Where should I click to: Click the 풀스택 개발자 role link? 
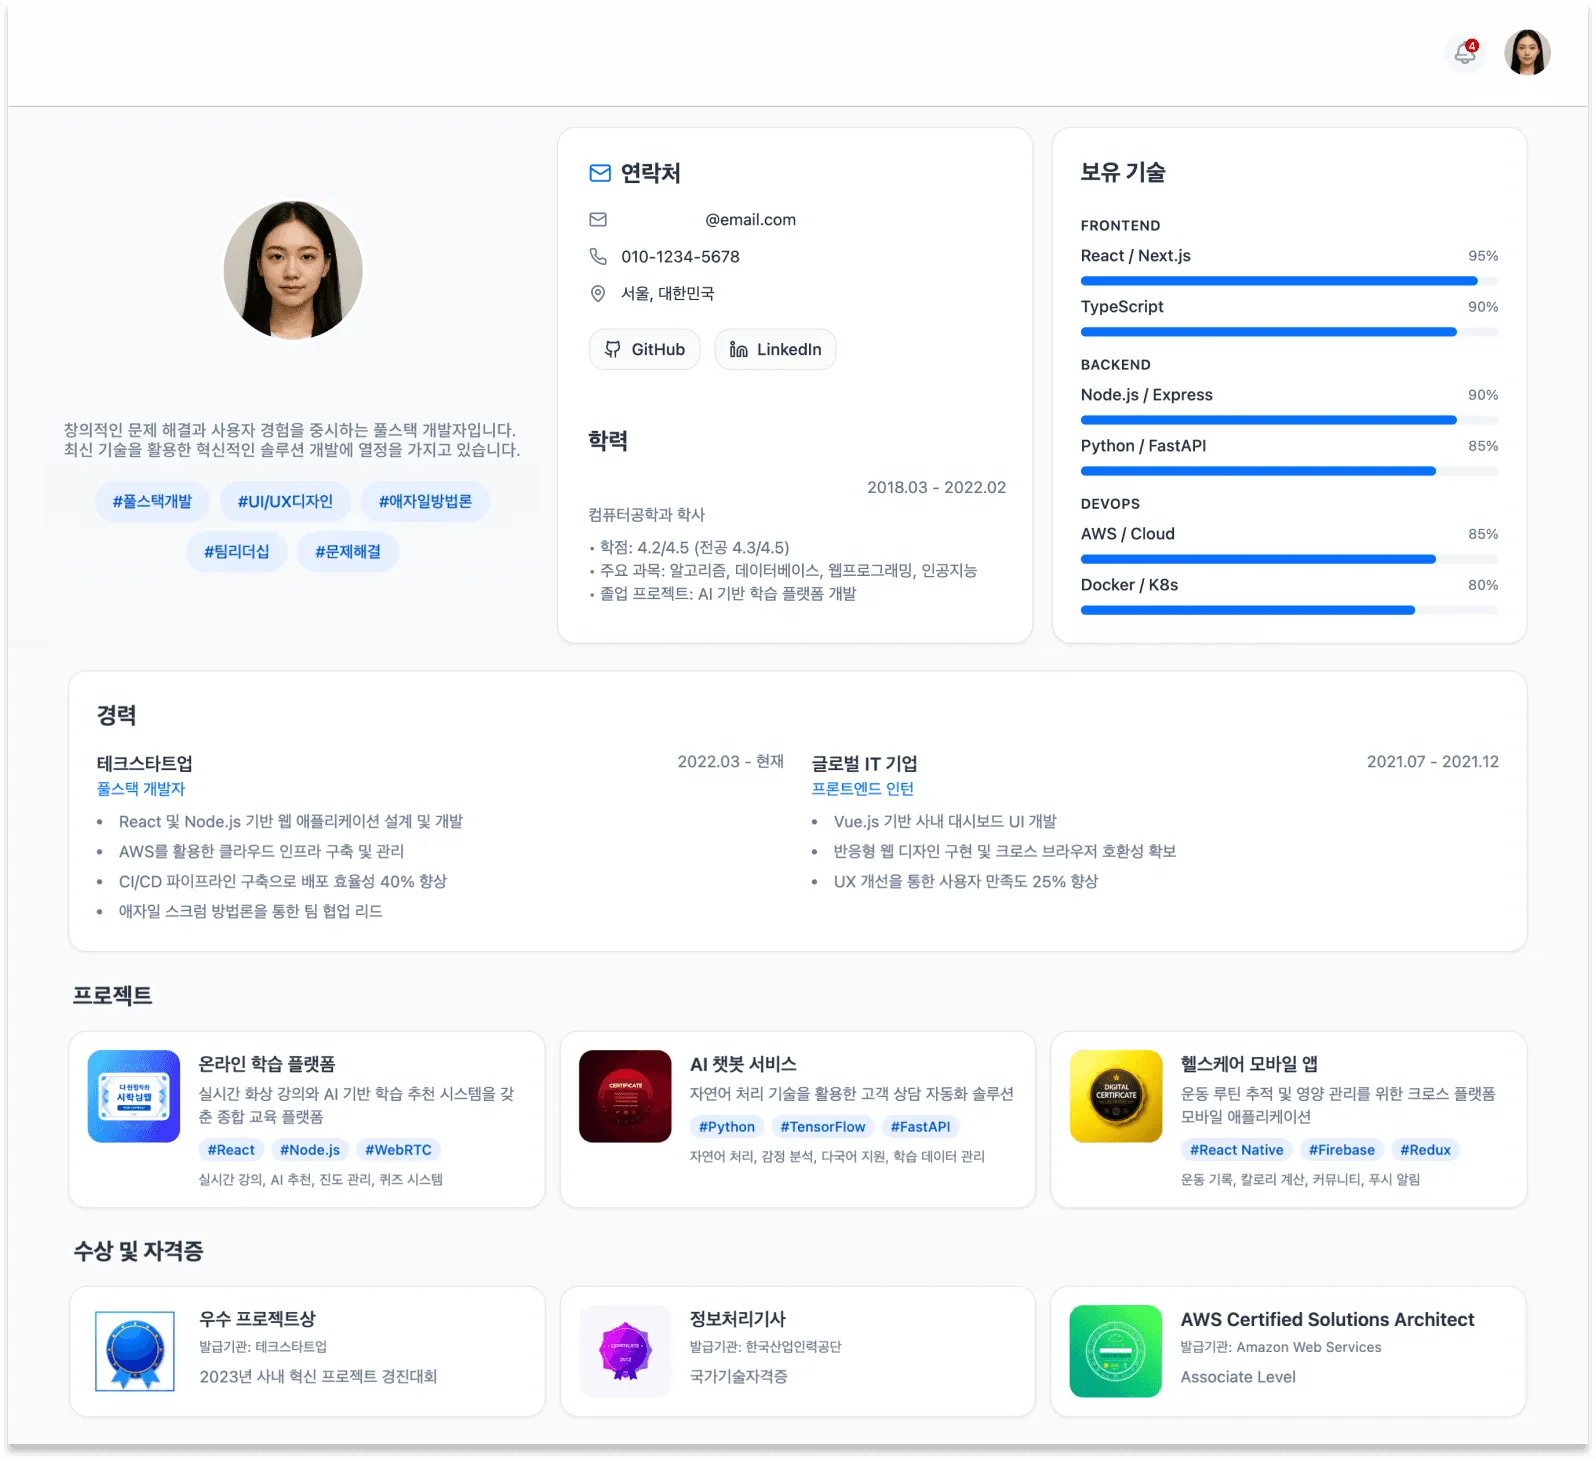click(141, 789)
